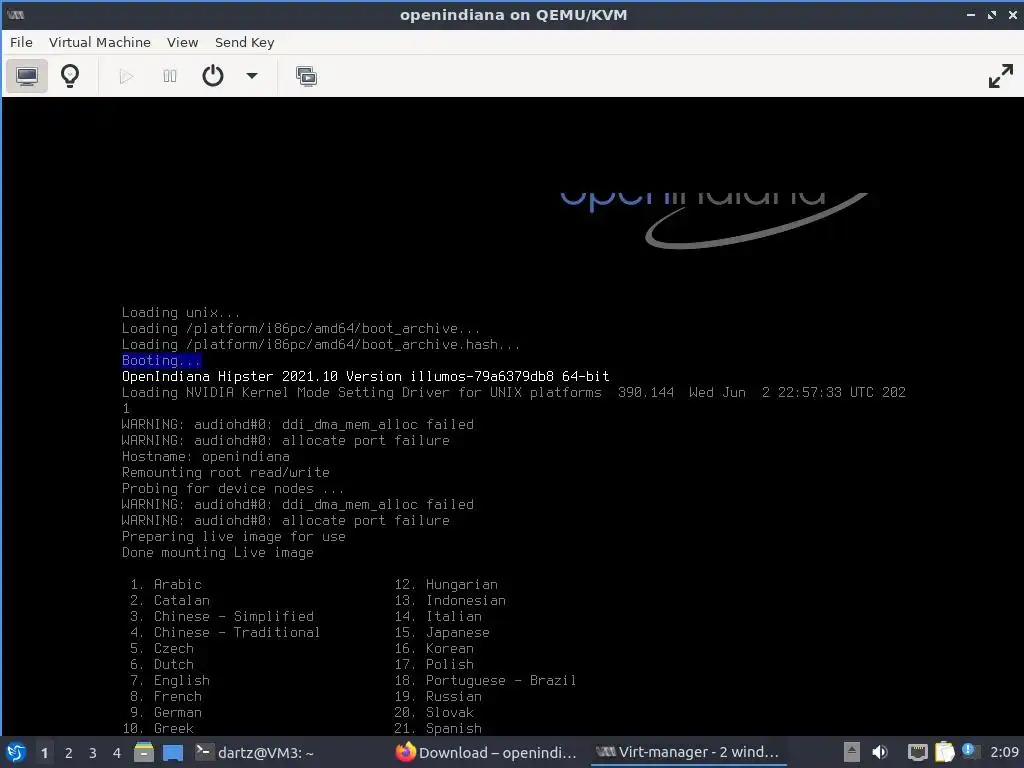Open the desktop start menu icon
Viewport: 1024px width, 768px height.
tap(16, 752)
